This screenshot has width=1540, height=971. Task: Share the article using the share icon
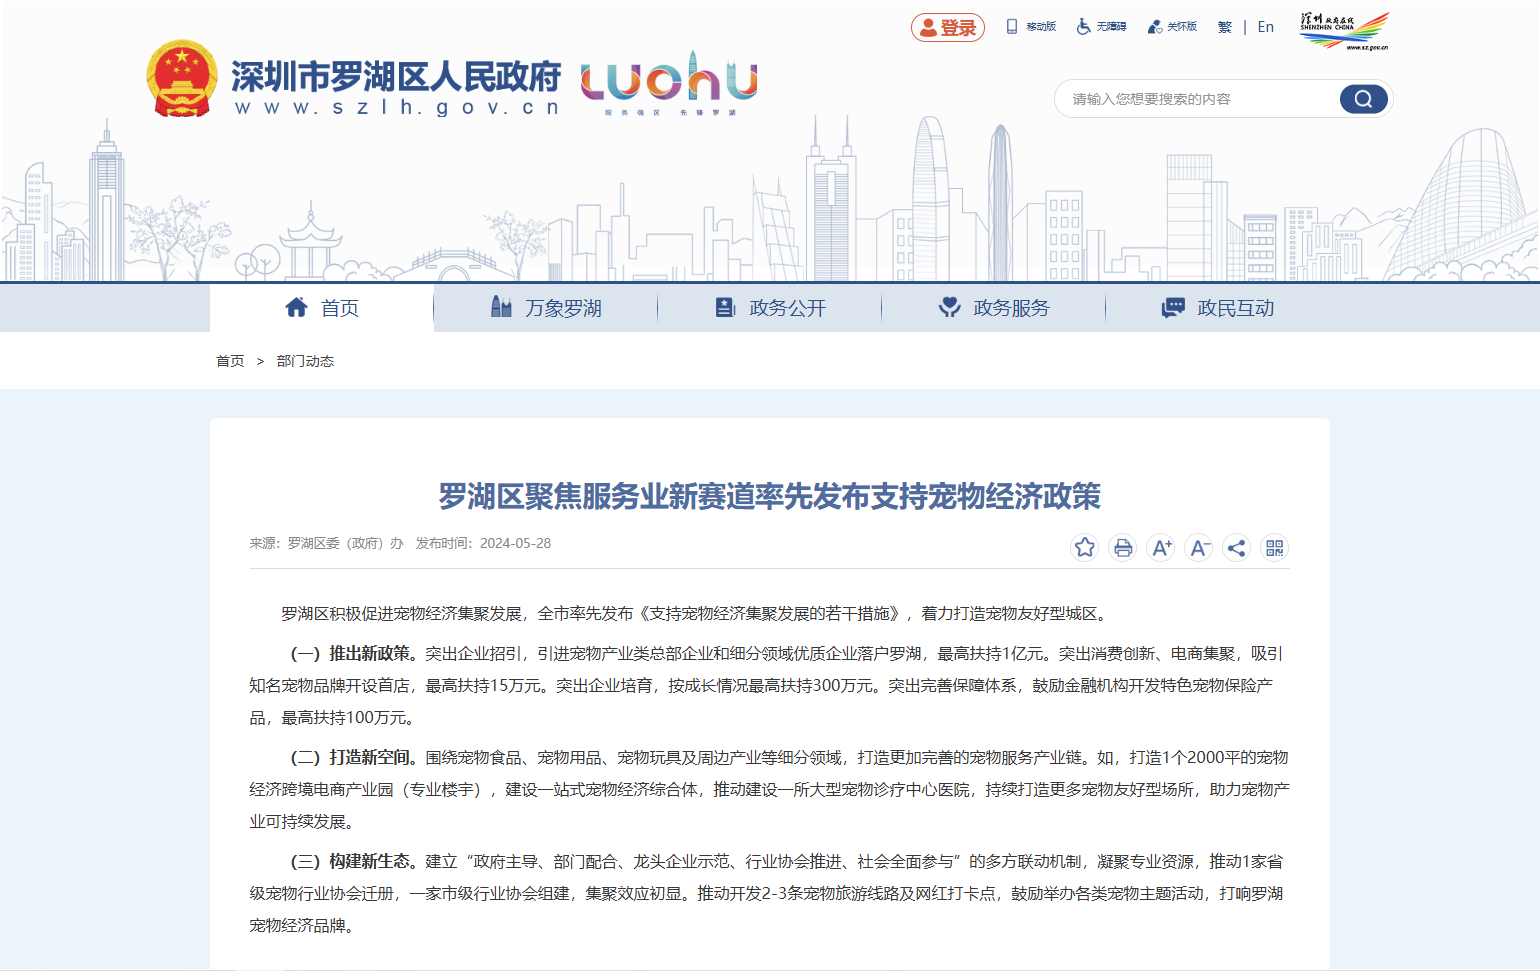pyautogui.click(x=1237, y=547)
